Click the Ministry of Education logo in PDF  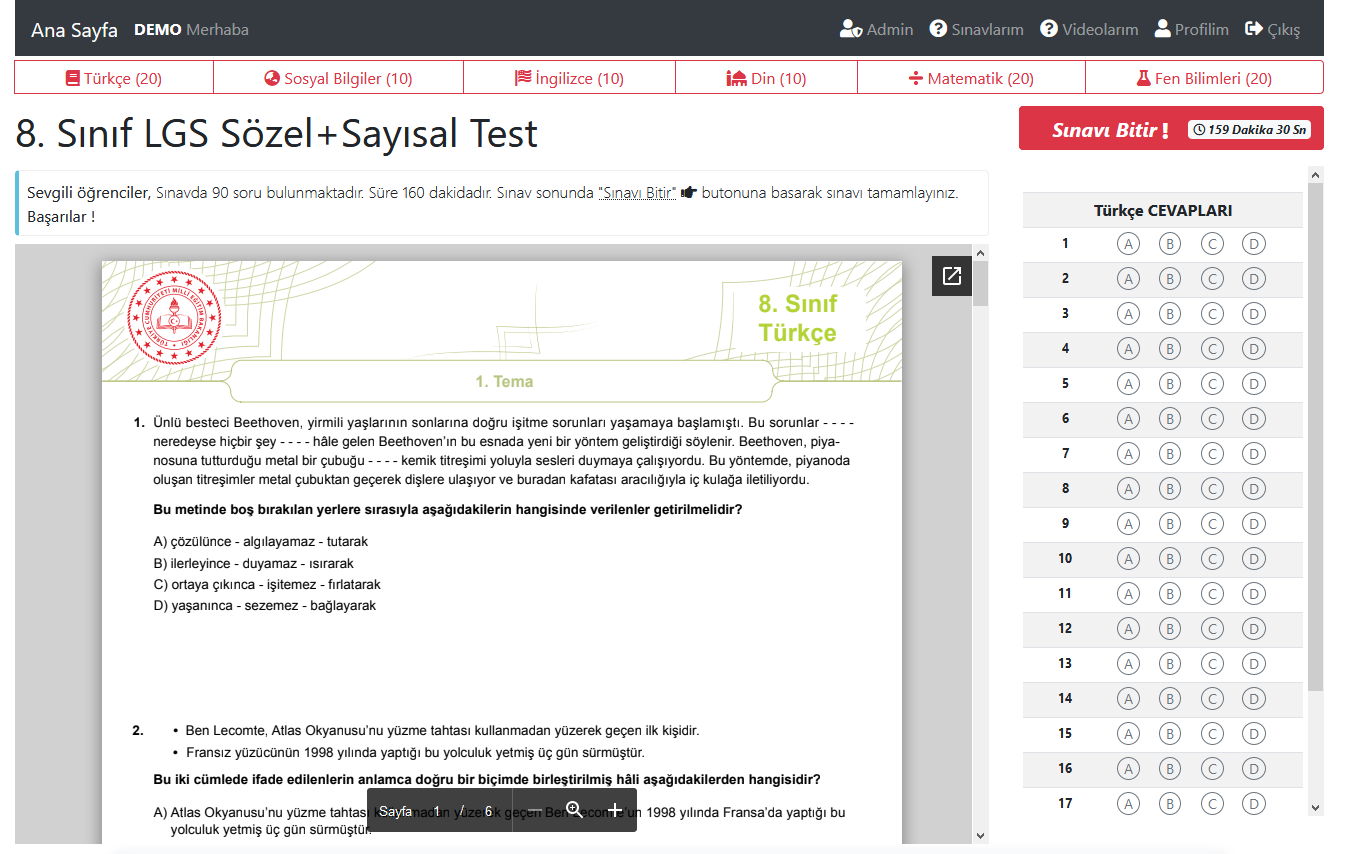tap(175, 320)
